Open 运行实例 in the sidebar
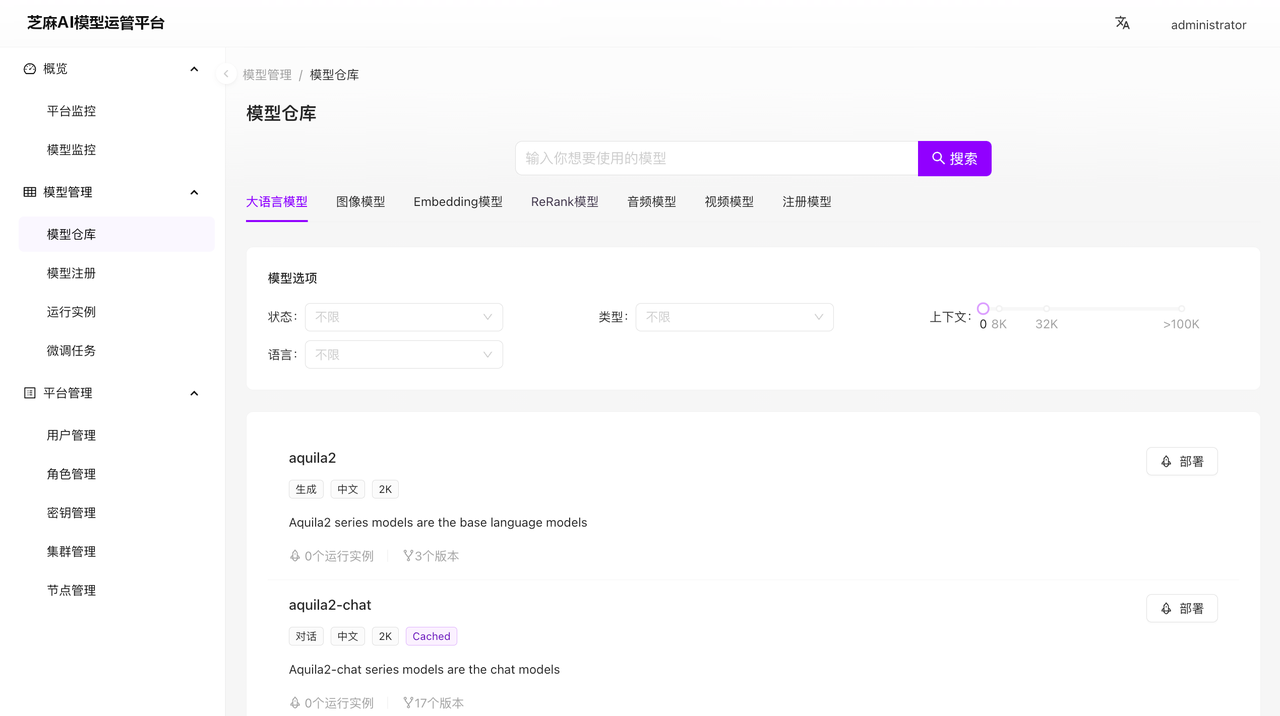 coord(116,312)
